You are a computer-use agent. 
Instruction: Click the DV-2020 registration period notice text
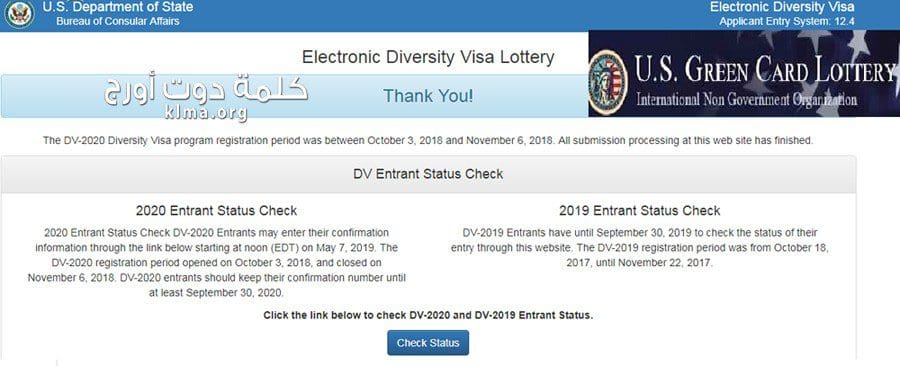[x=428, y=140]
